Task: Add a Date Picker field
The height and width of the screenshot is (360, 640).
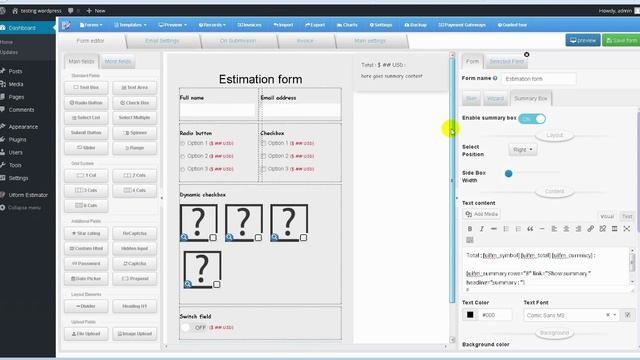Action: [86, 279]
